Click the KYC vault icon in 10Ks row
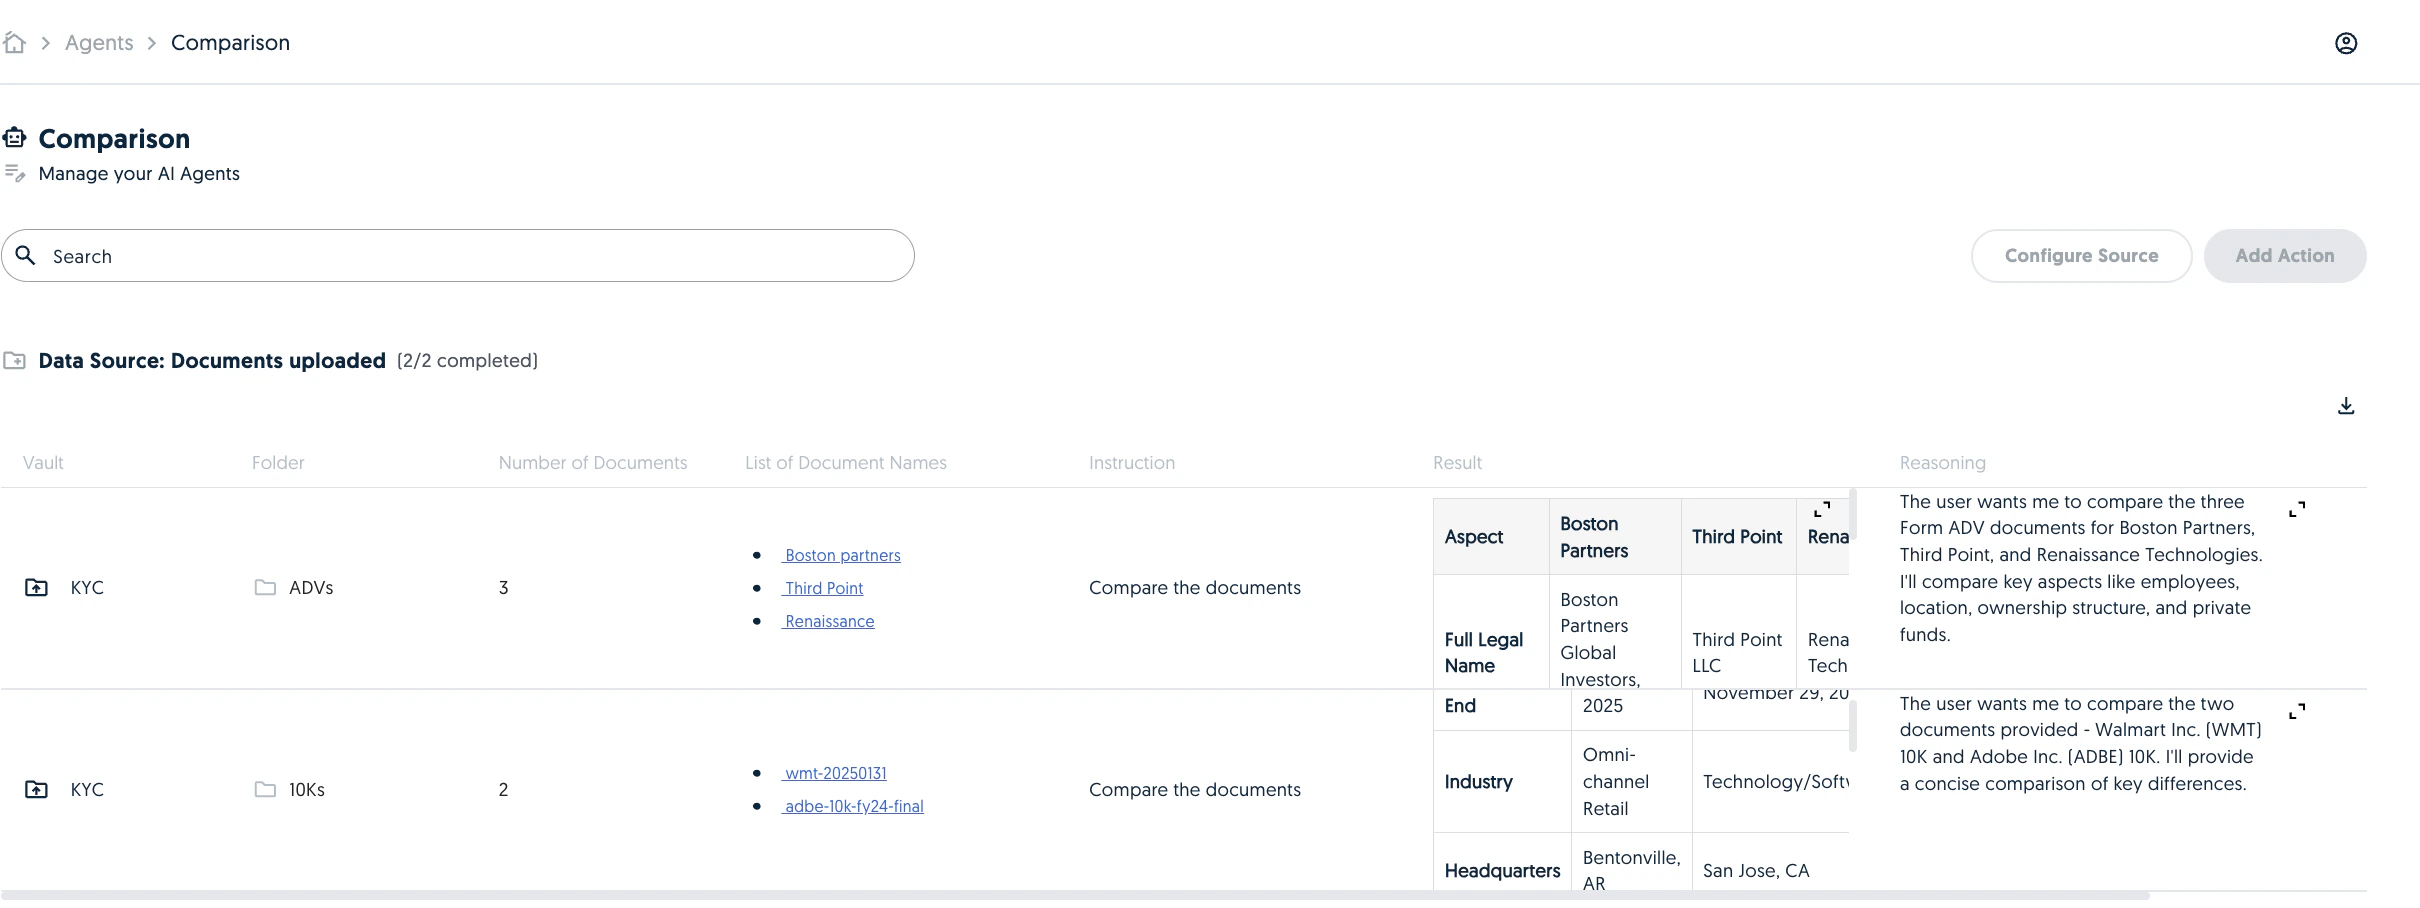Image resolution: width=2420 pixels, height=908 pixels. click(x=36, y=789)
